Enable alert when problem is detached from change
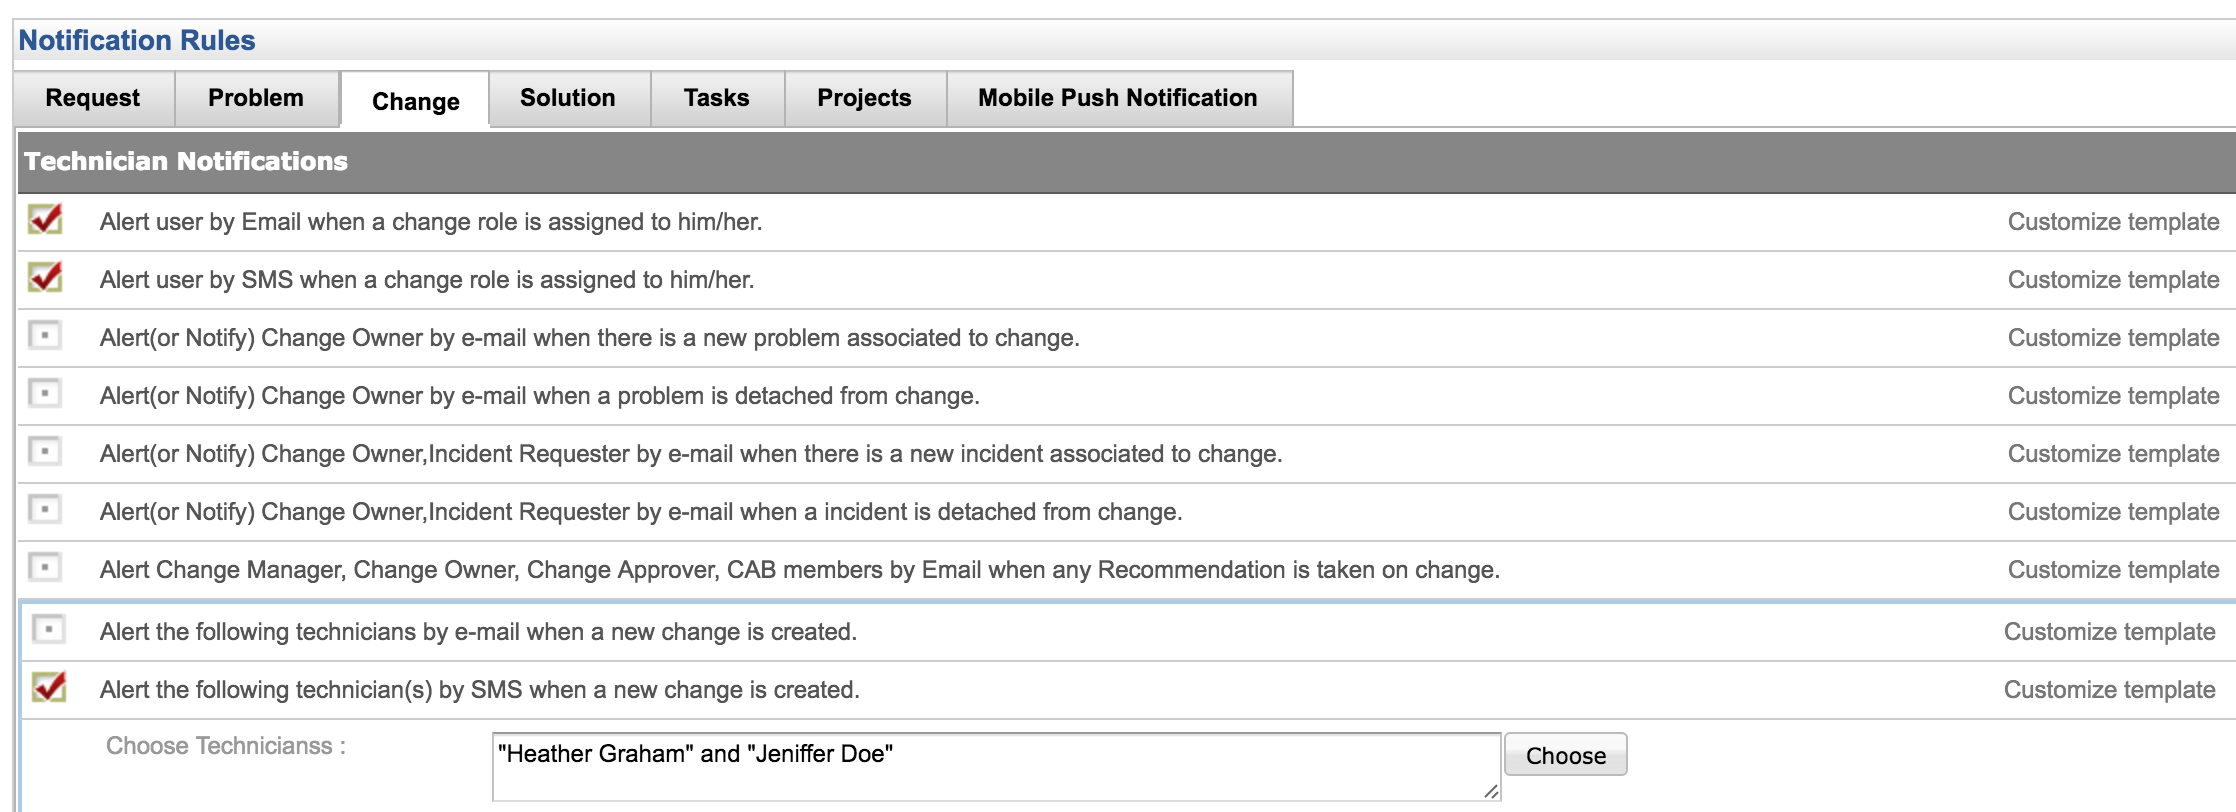2236x812 pixels. tap(45, 394)
